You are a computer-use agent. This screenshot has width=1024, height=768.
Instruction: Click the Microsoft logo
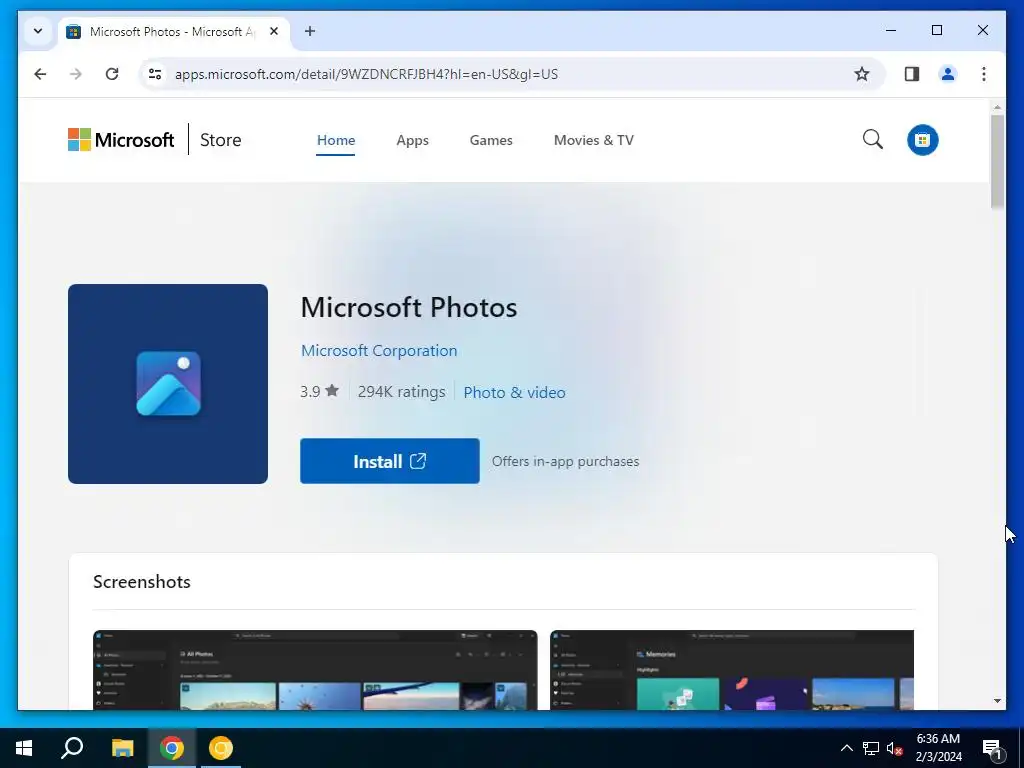tap(121, 140)
